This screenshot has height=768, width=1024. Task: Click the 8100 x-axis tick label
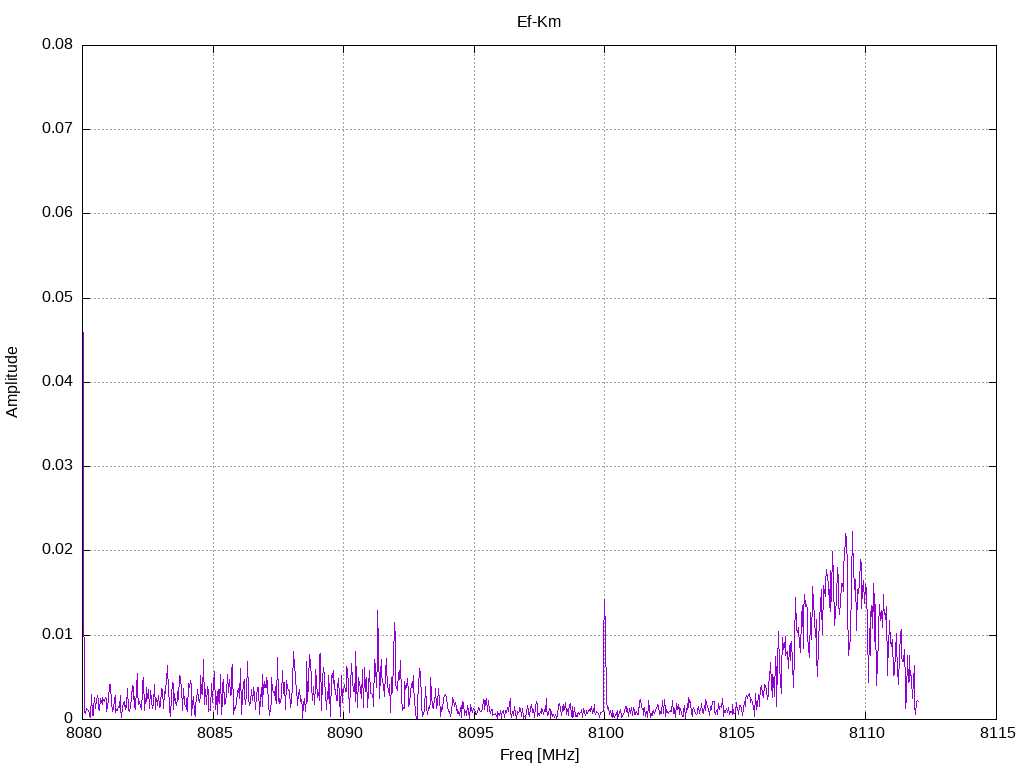[x=605, y=733]
